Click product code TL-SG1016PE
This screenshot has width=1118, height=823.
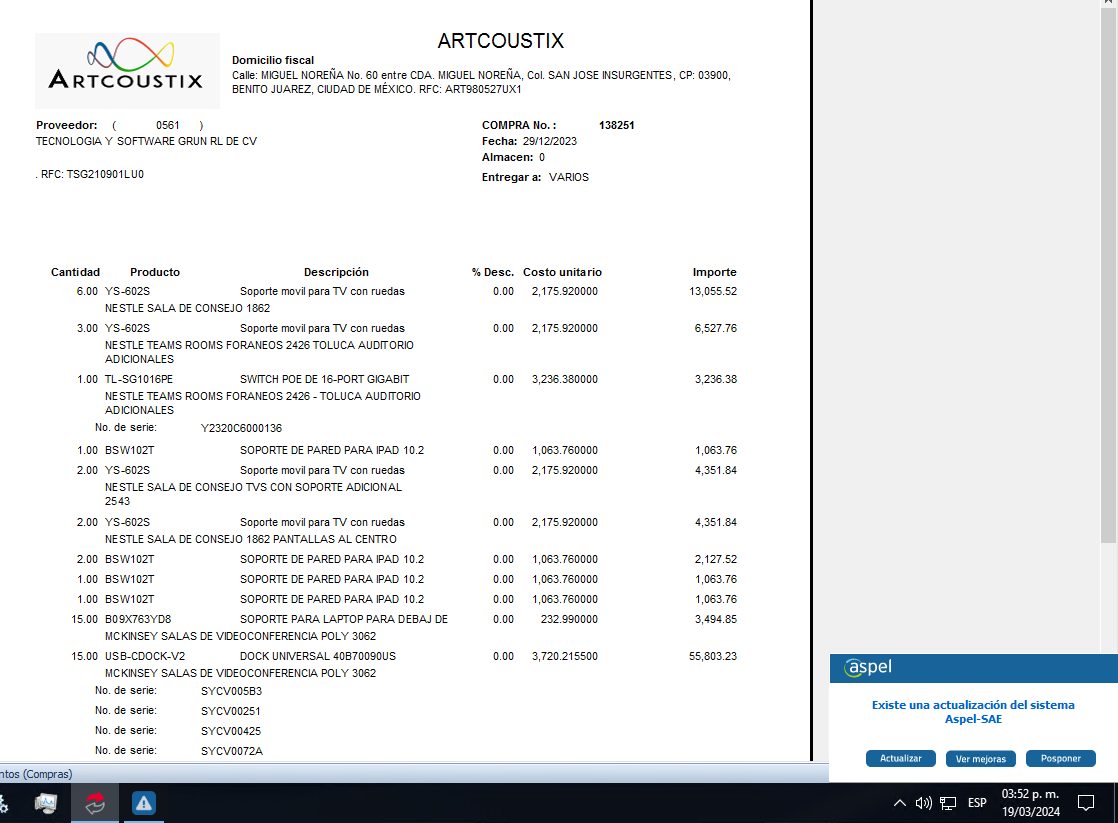coord(139,379)
